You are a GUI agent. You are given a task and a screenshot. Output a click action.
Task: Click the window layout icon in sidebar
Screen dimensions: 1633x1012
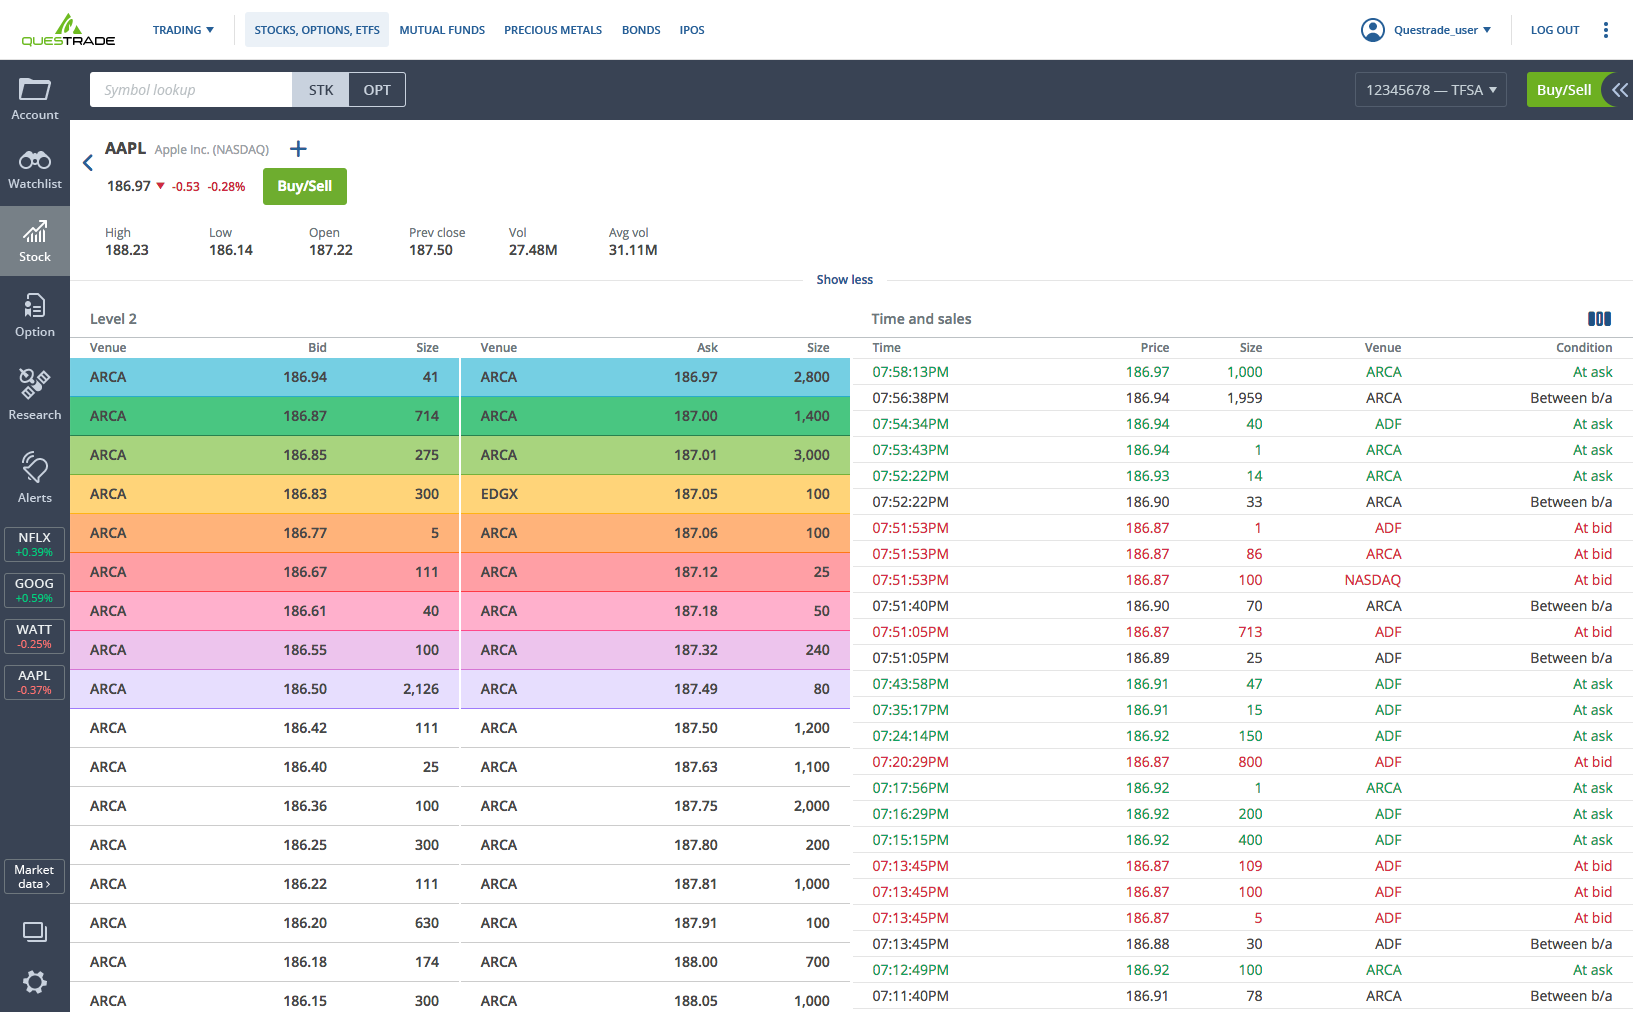click(x=35, y=932)
